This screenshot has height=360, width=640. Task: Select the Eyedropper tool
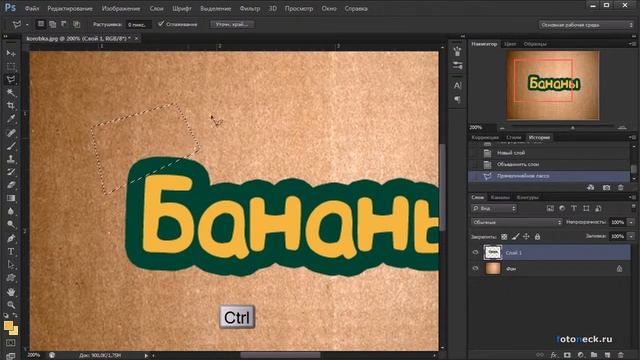pyautogui.click(x=11, y=119)
